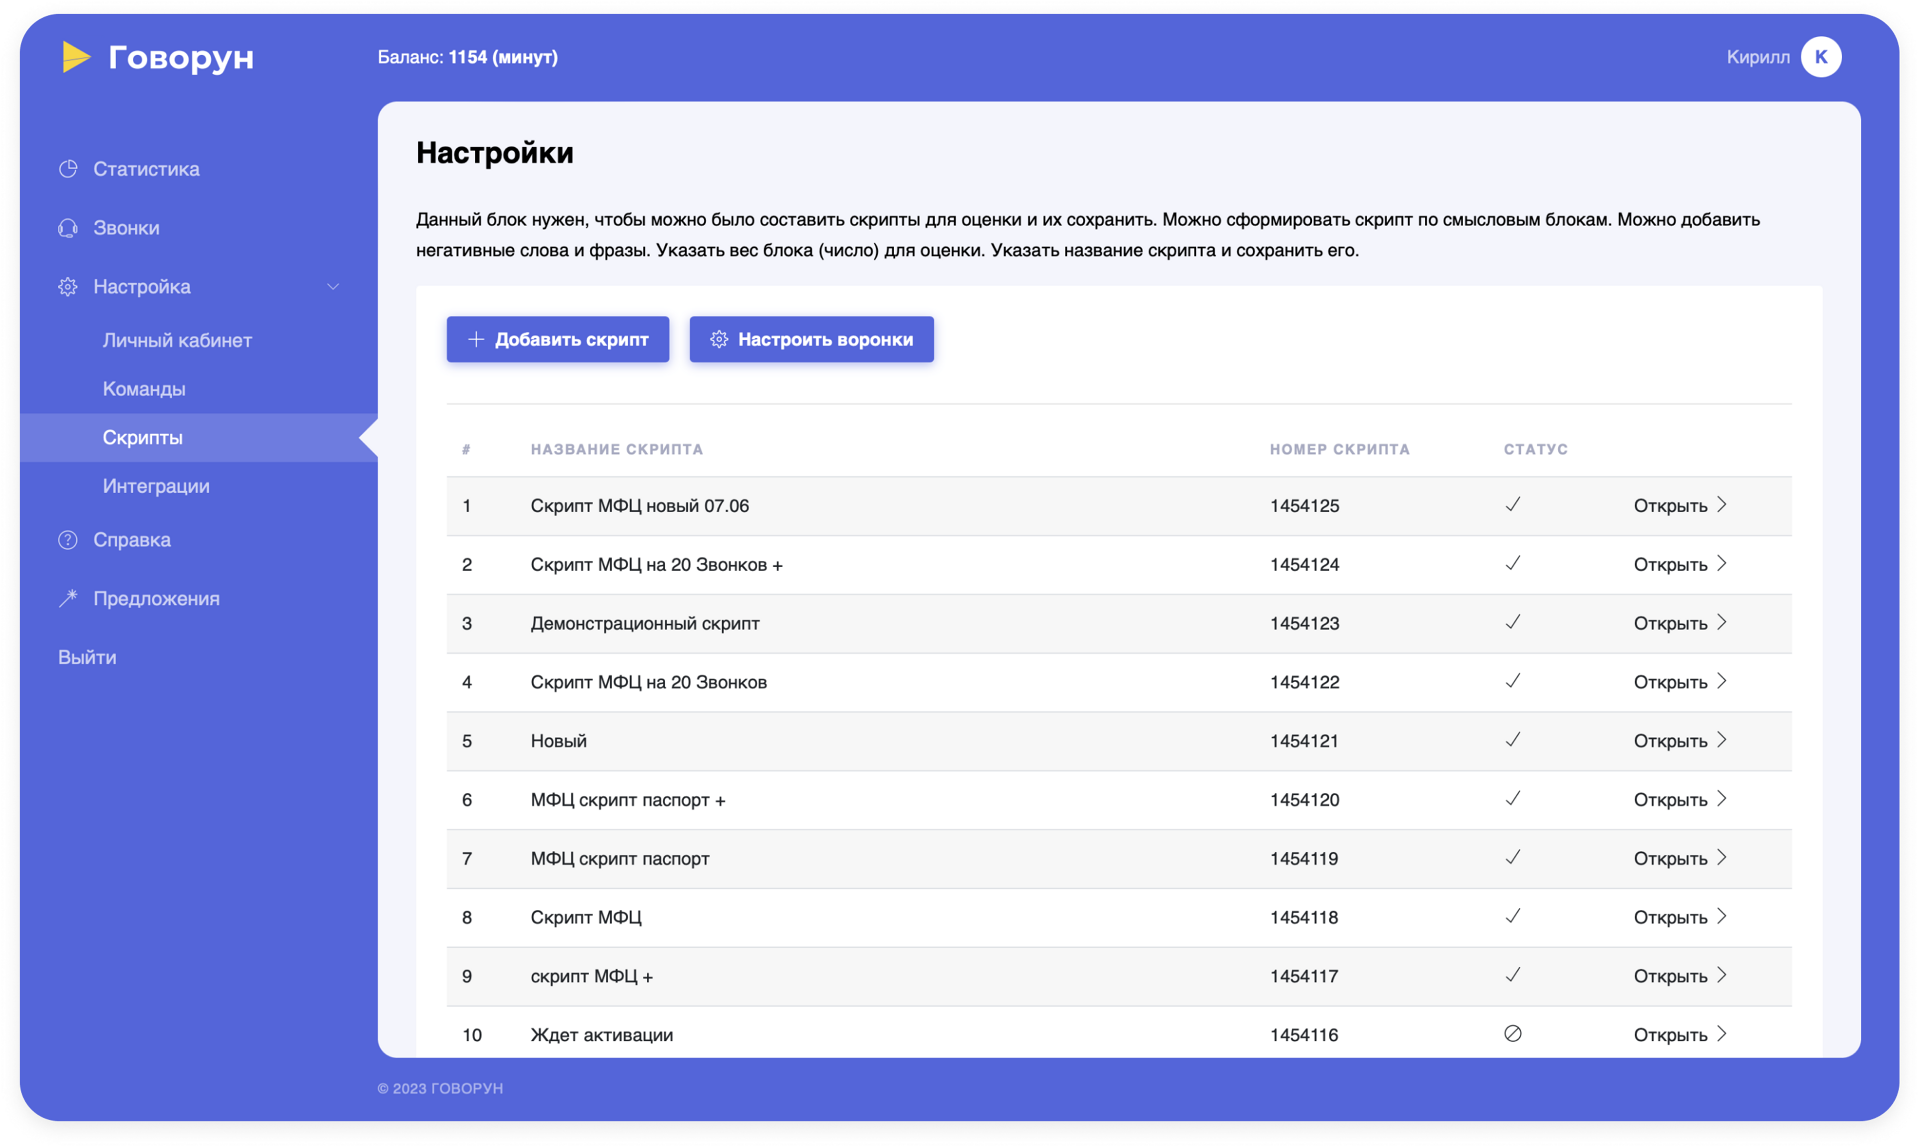Toggle status checkmark for Демонстрационный скрипт

1512,623
